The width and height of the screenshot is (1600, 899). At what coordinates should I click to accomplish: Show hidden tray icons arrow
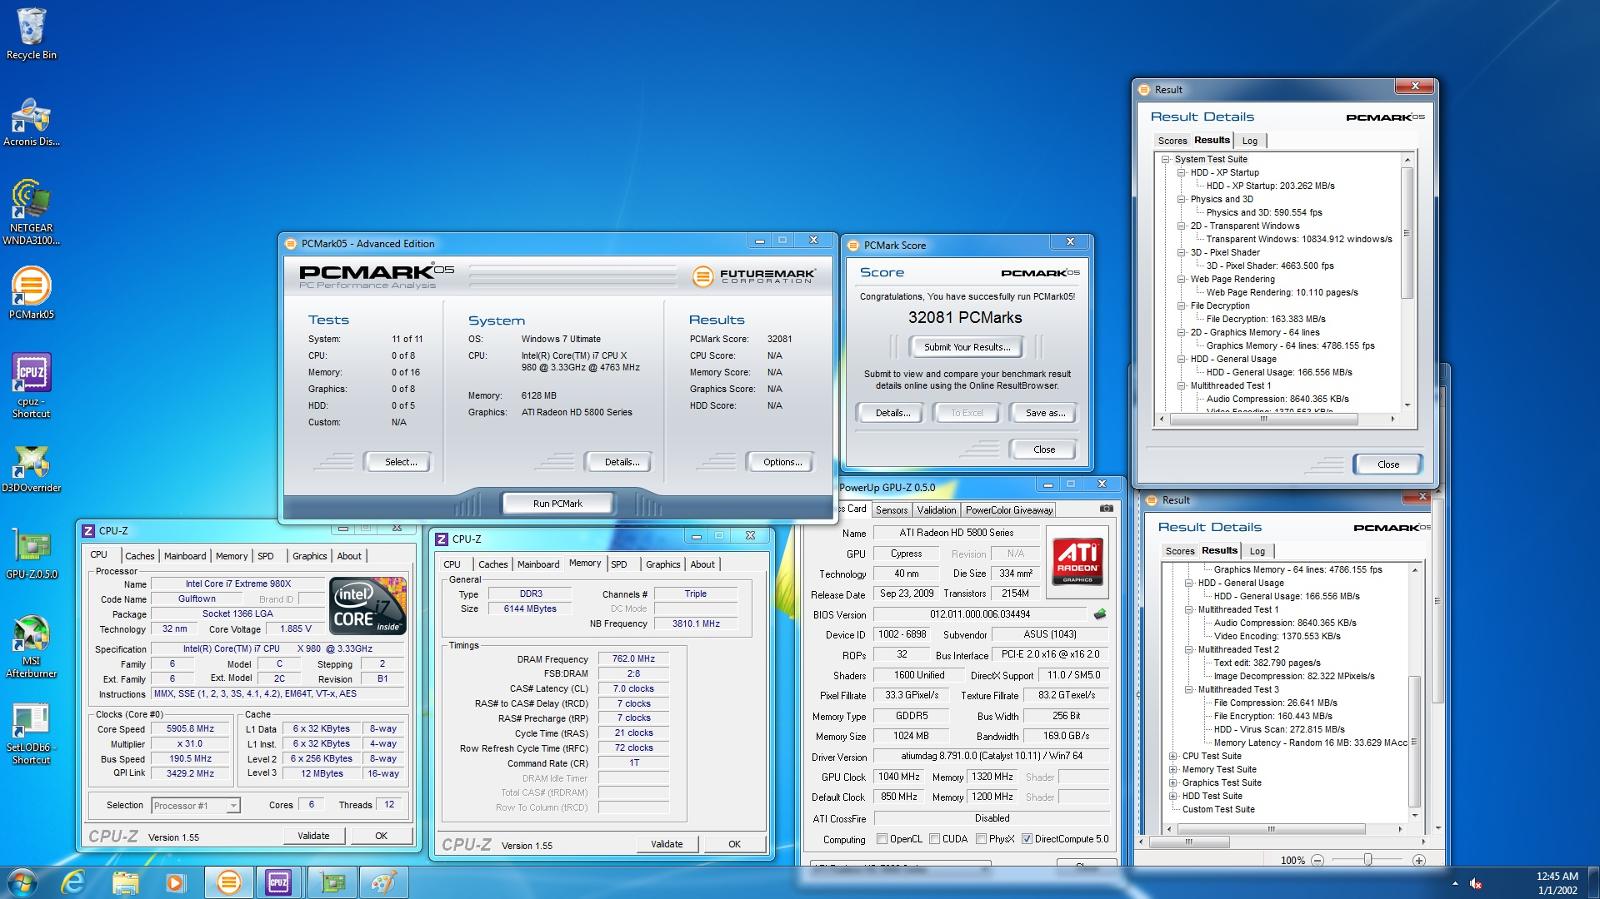click(x=1455, y=883)
